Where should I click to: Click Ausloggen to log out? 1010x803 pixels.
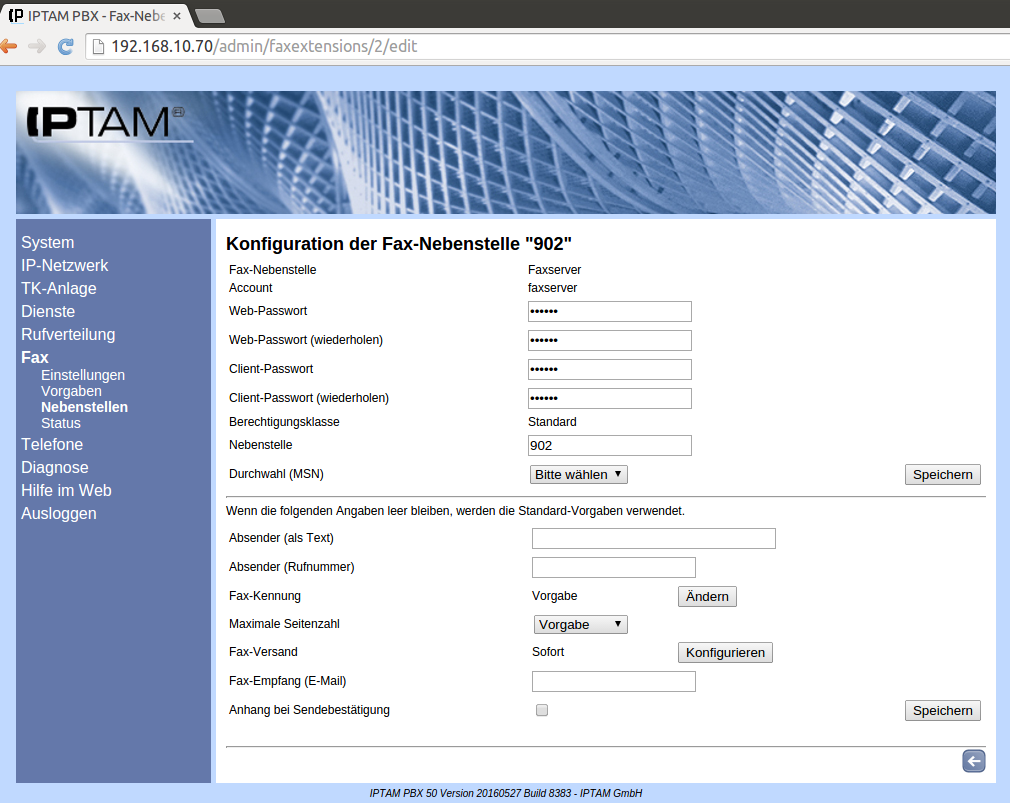pyautogui.click(x=59, y=513)
